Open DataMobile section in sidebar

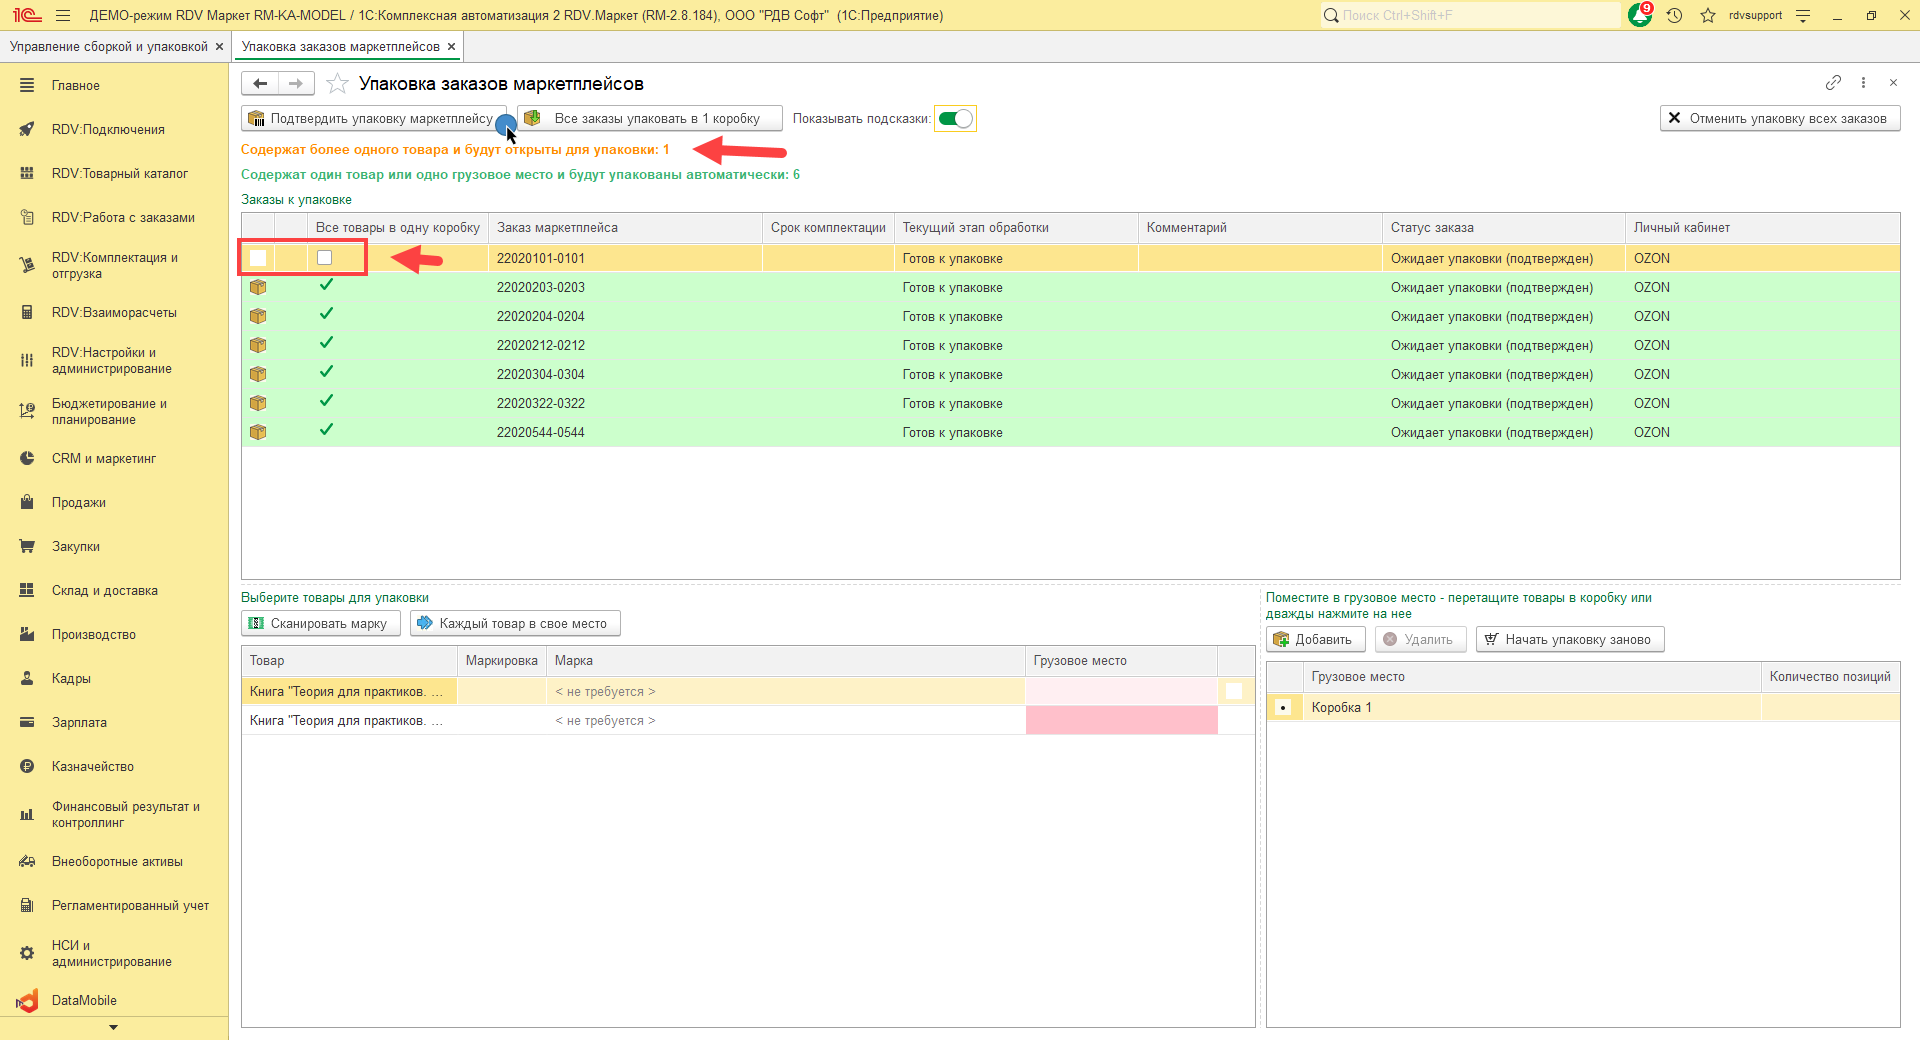coord(84,1000)
